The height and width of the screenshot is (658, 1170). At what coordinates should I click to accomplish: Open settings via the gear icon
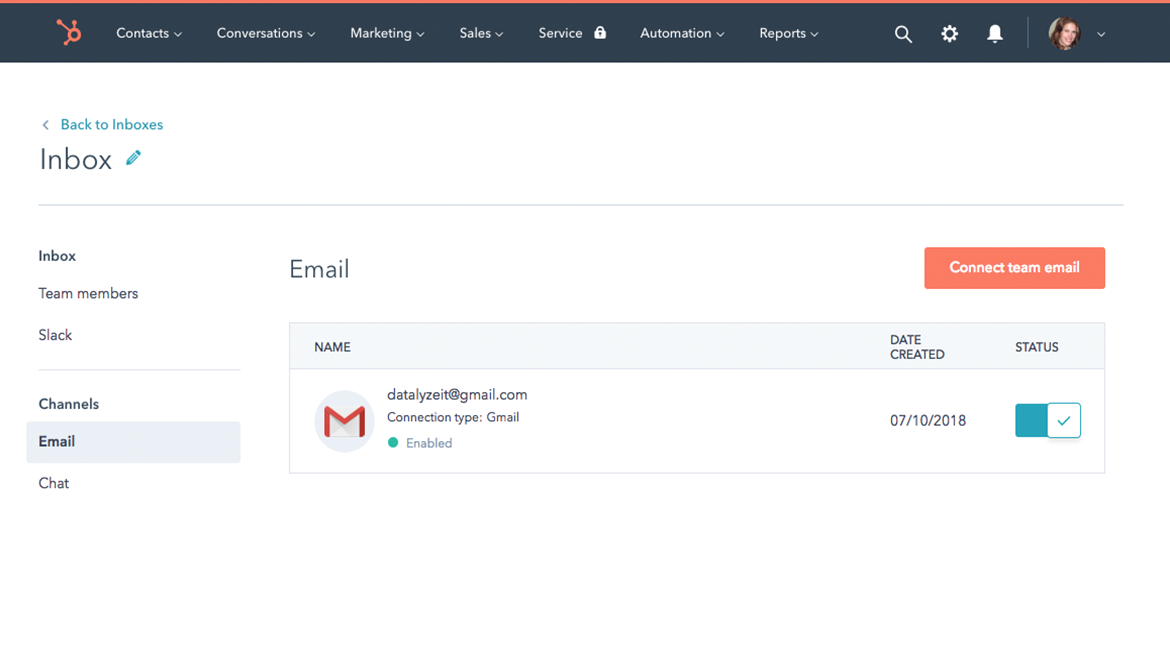pyautogui.click(x=949, y=34)
